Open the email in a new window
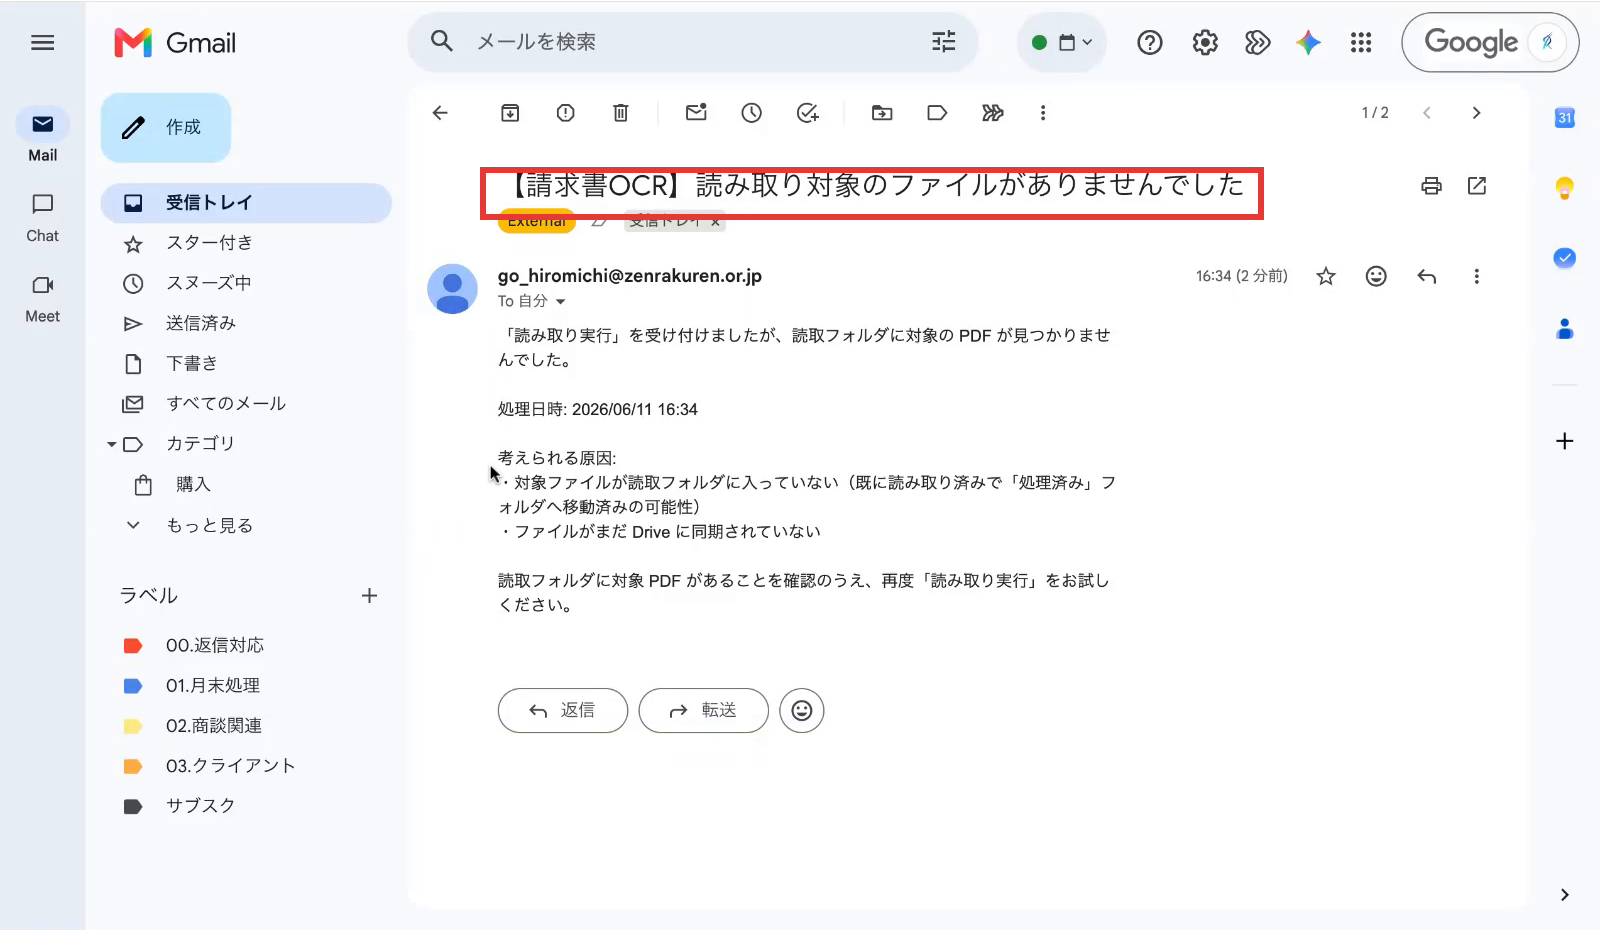1600x930 pixels. click(1477, 185)
